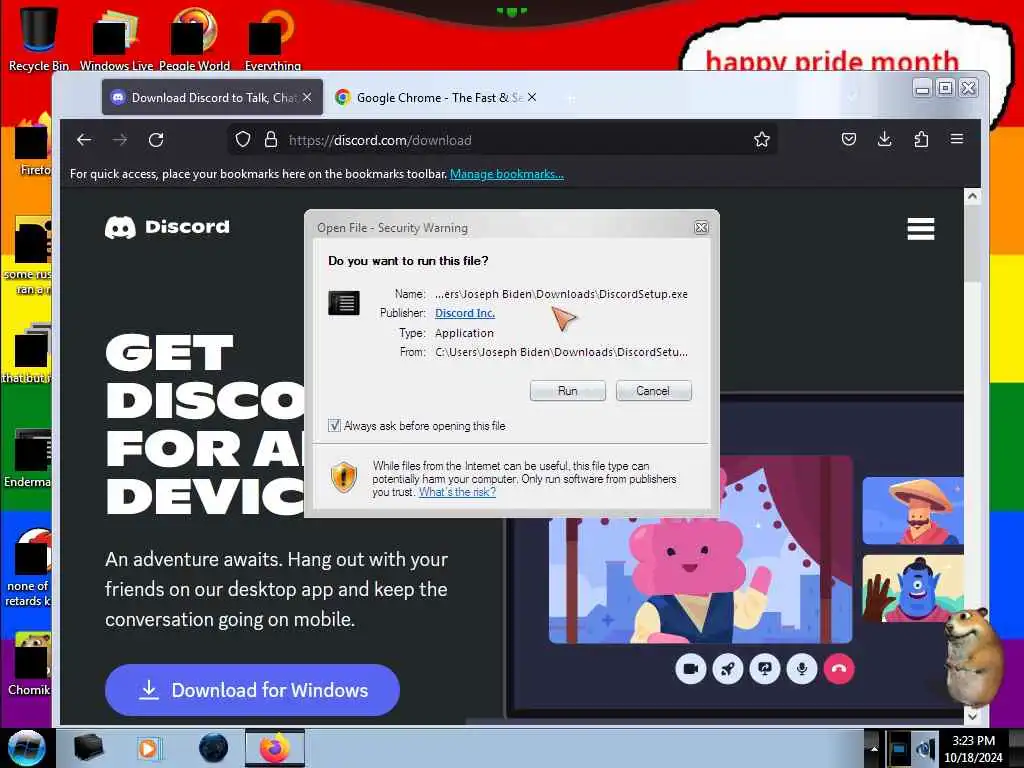Select the Peggle World desktop icon
1024x768 pixels.
[194, 38]
